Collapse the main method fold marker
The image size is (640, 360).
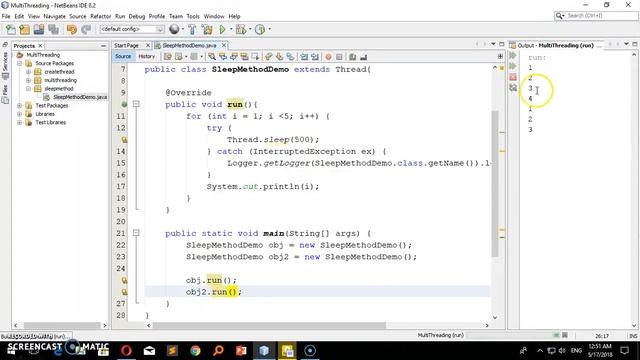[136, 233]
